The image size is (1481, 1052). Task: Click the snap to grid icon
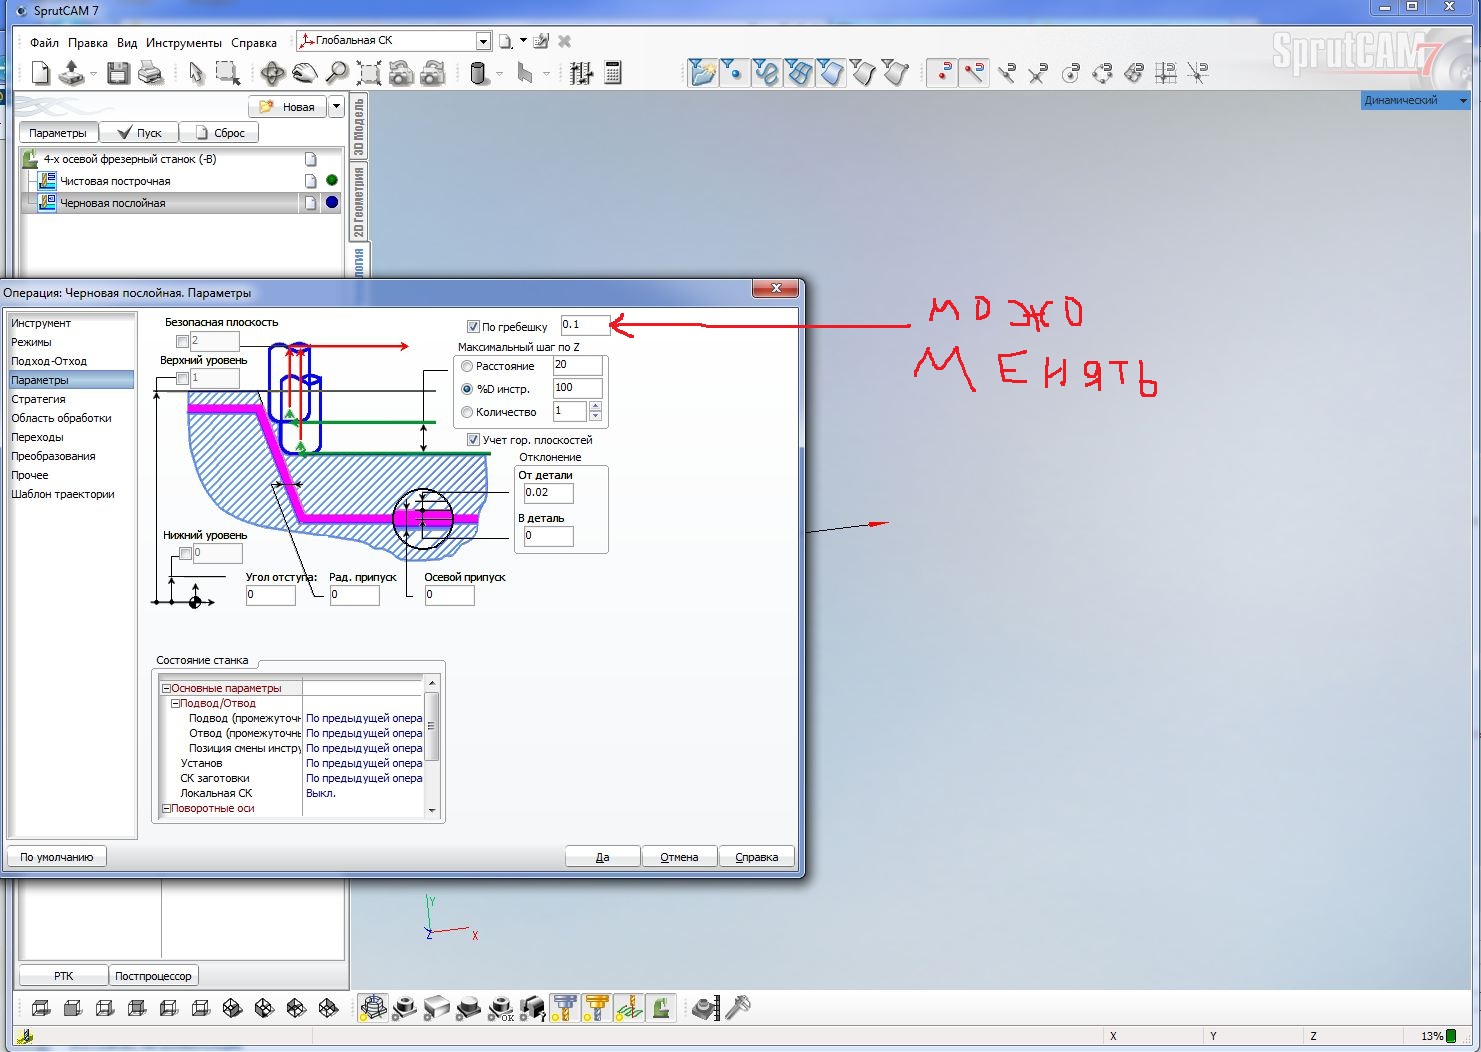click(1166, 73)
